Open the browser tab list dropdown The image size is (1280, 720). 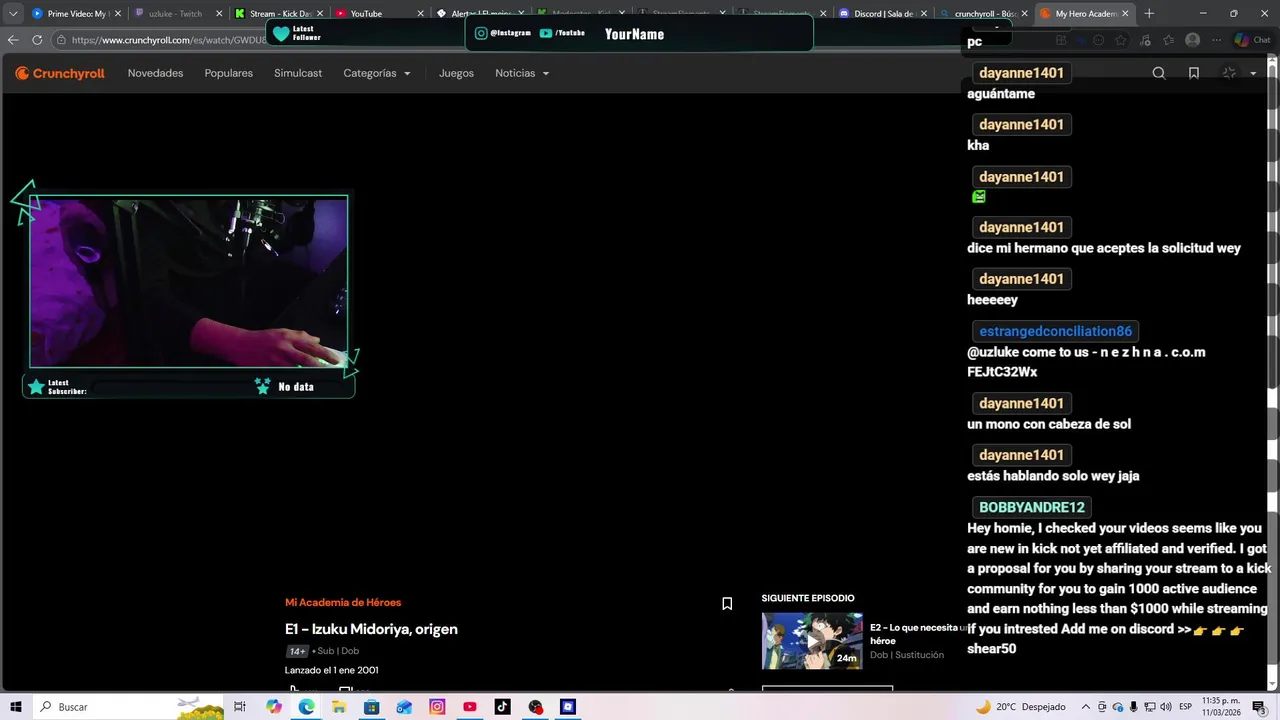(x=13, y=13)
